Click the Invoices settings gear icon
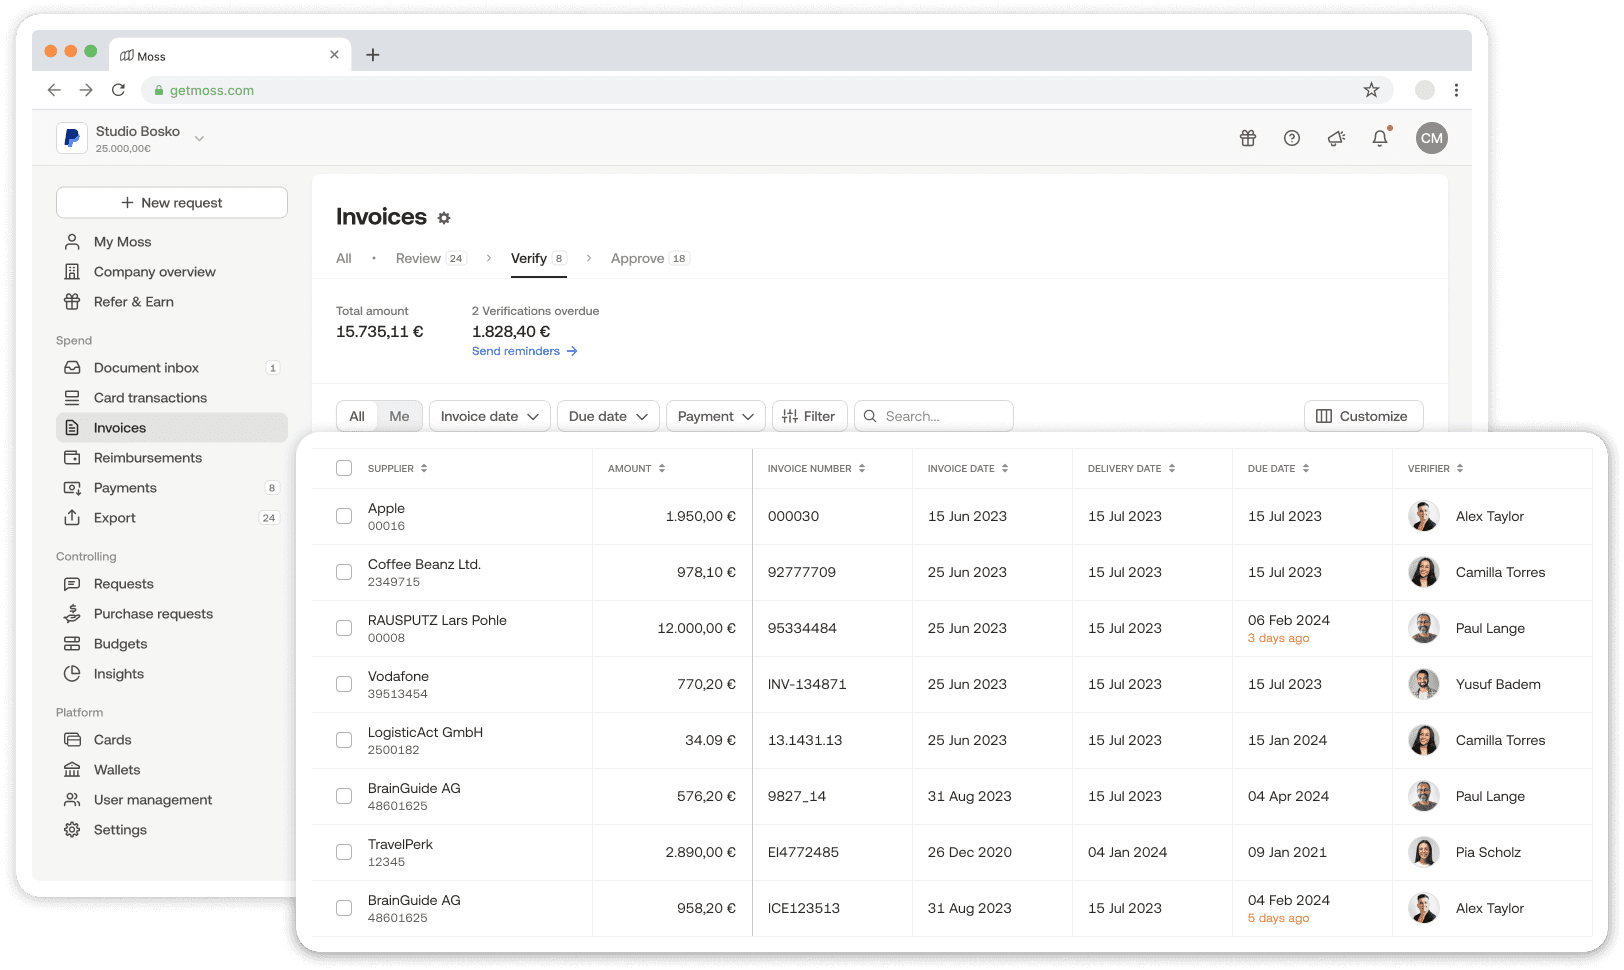 coord(444,218)
